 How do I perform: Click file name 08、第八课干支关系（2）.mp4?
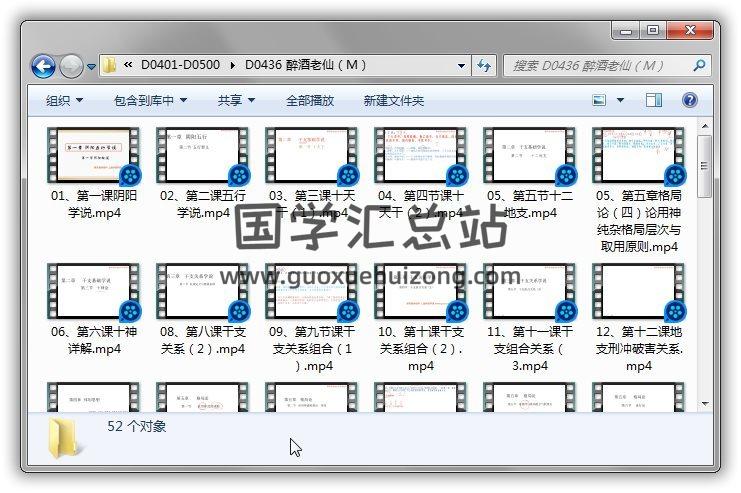[x=203, y=340]
